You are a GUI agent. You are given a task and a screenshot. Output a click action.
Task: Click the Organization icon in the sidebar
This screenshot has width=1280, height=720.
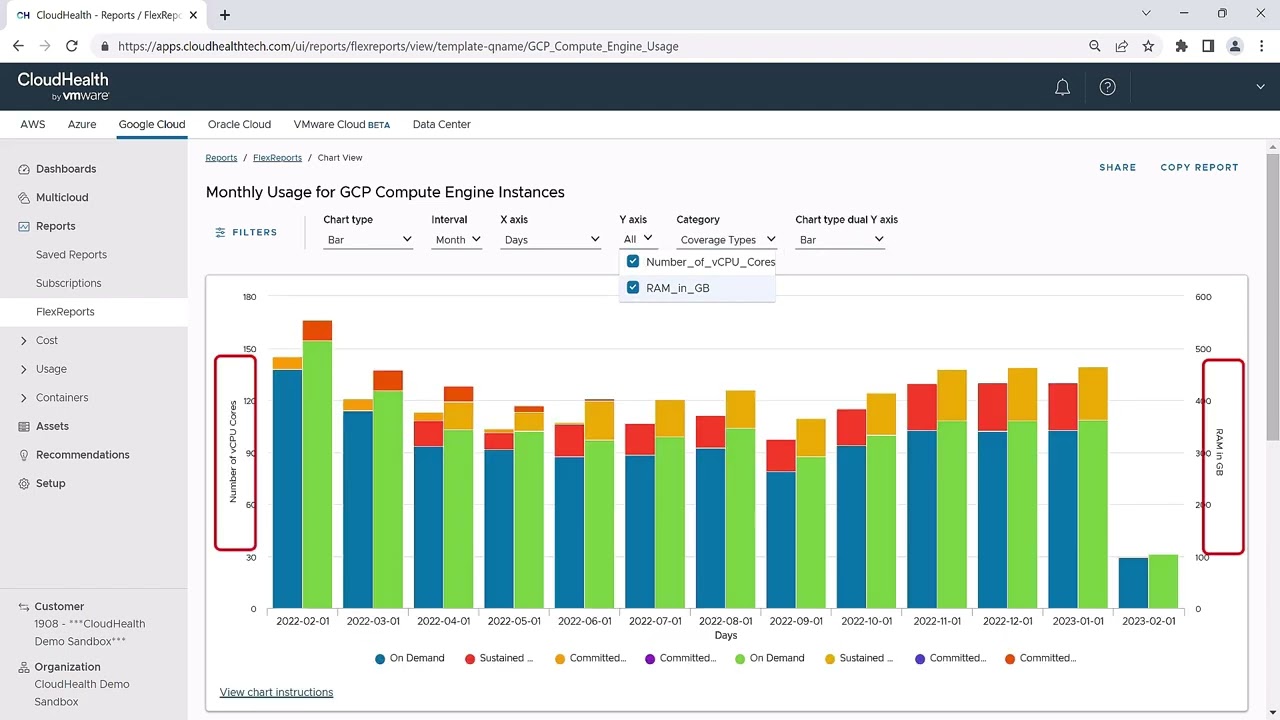24,667
